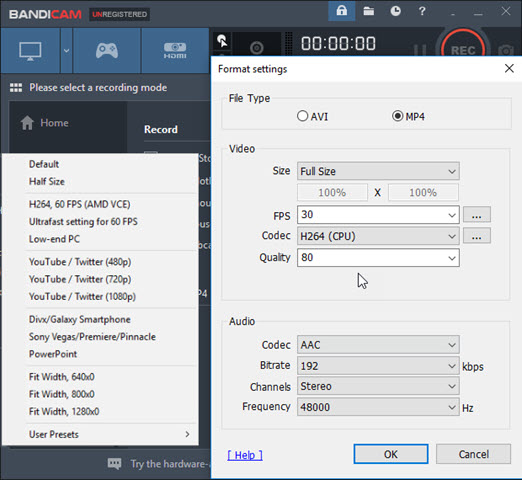Select AVI file type
Viewport: 522px width, 480px height.
point(312,116)
